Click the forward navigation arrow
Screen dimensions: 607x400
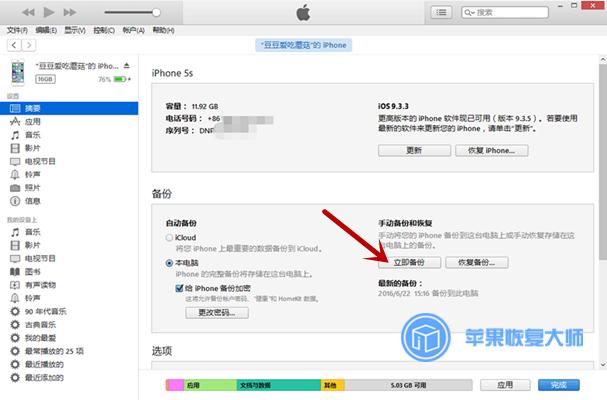pos(29,45)
